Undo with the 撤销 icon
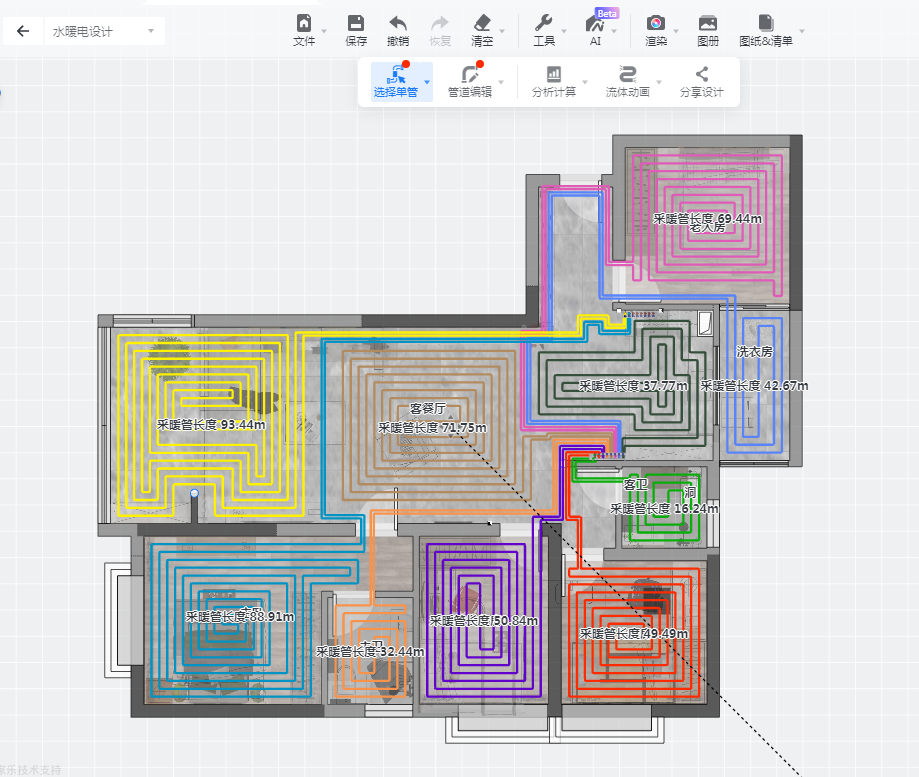 [398, 30]
